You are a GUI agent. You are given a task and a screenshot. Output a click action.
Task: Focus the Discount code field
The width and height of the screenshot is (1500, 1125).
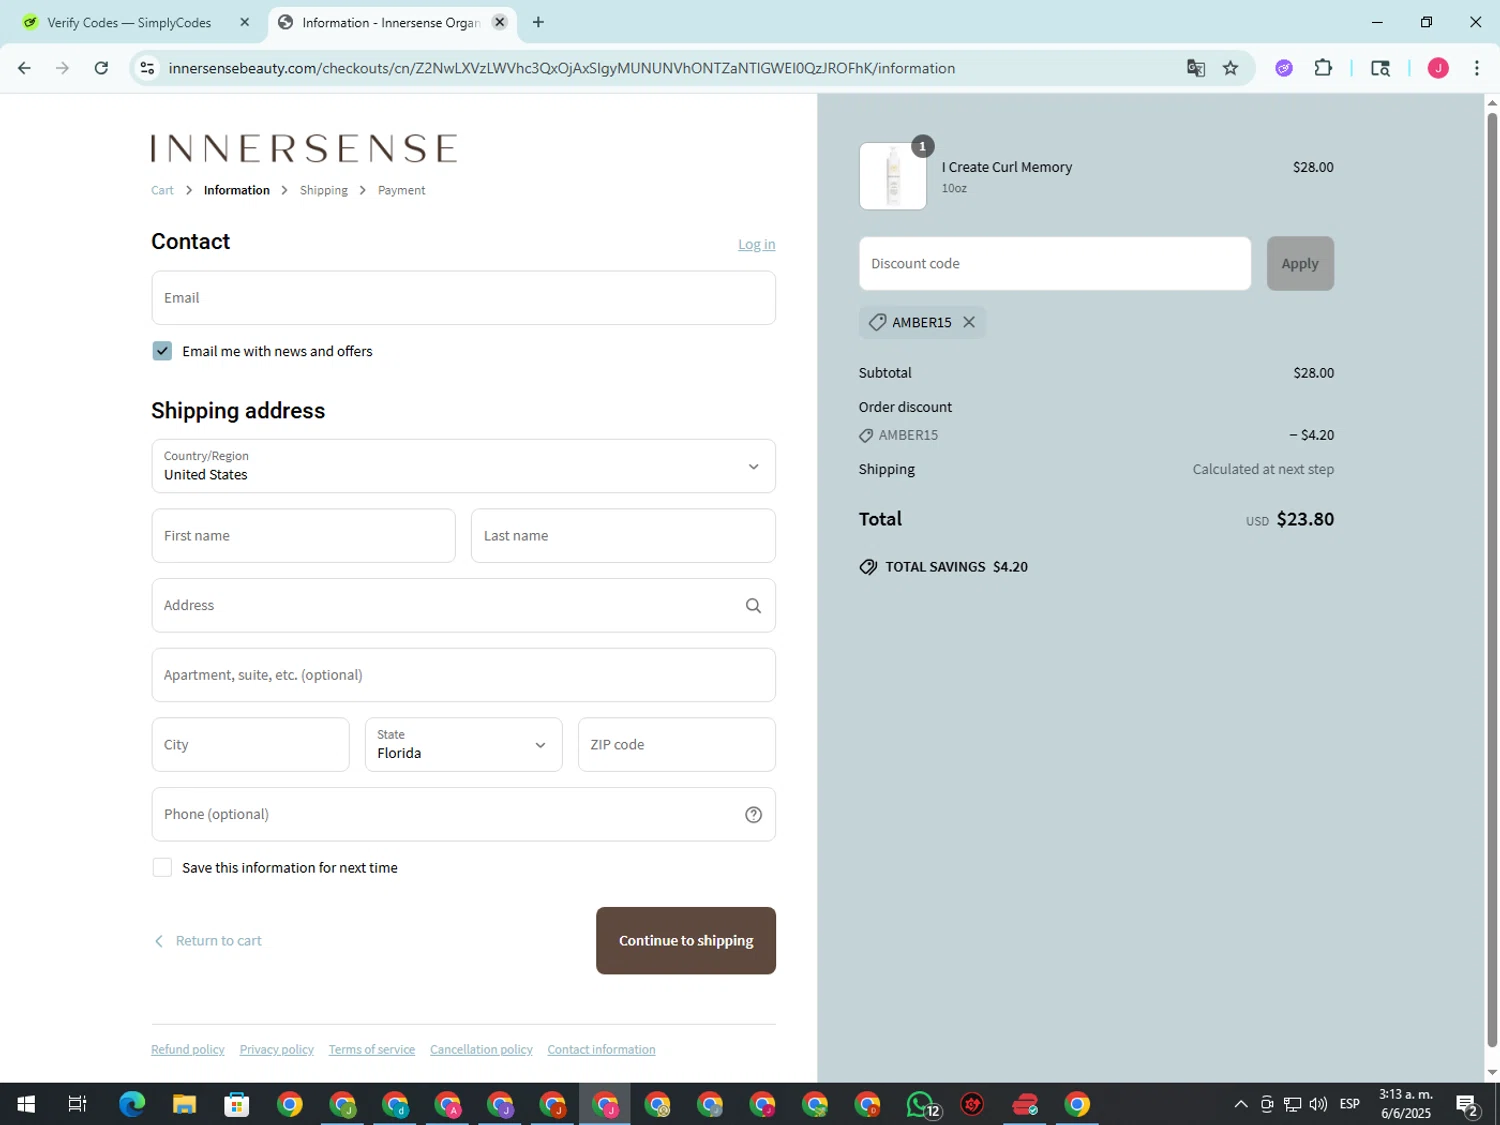1054,264
